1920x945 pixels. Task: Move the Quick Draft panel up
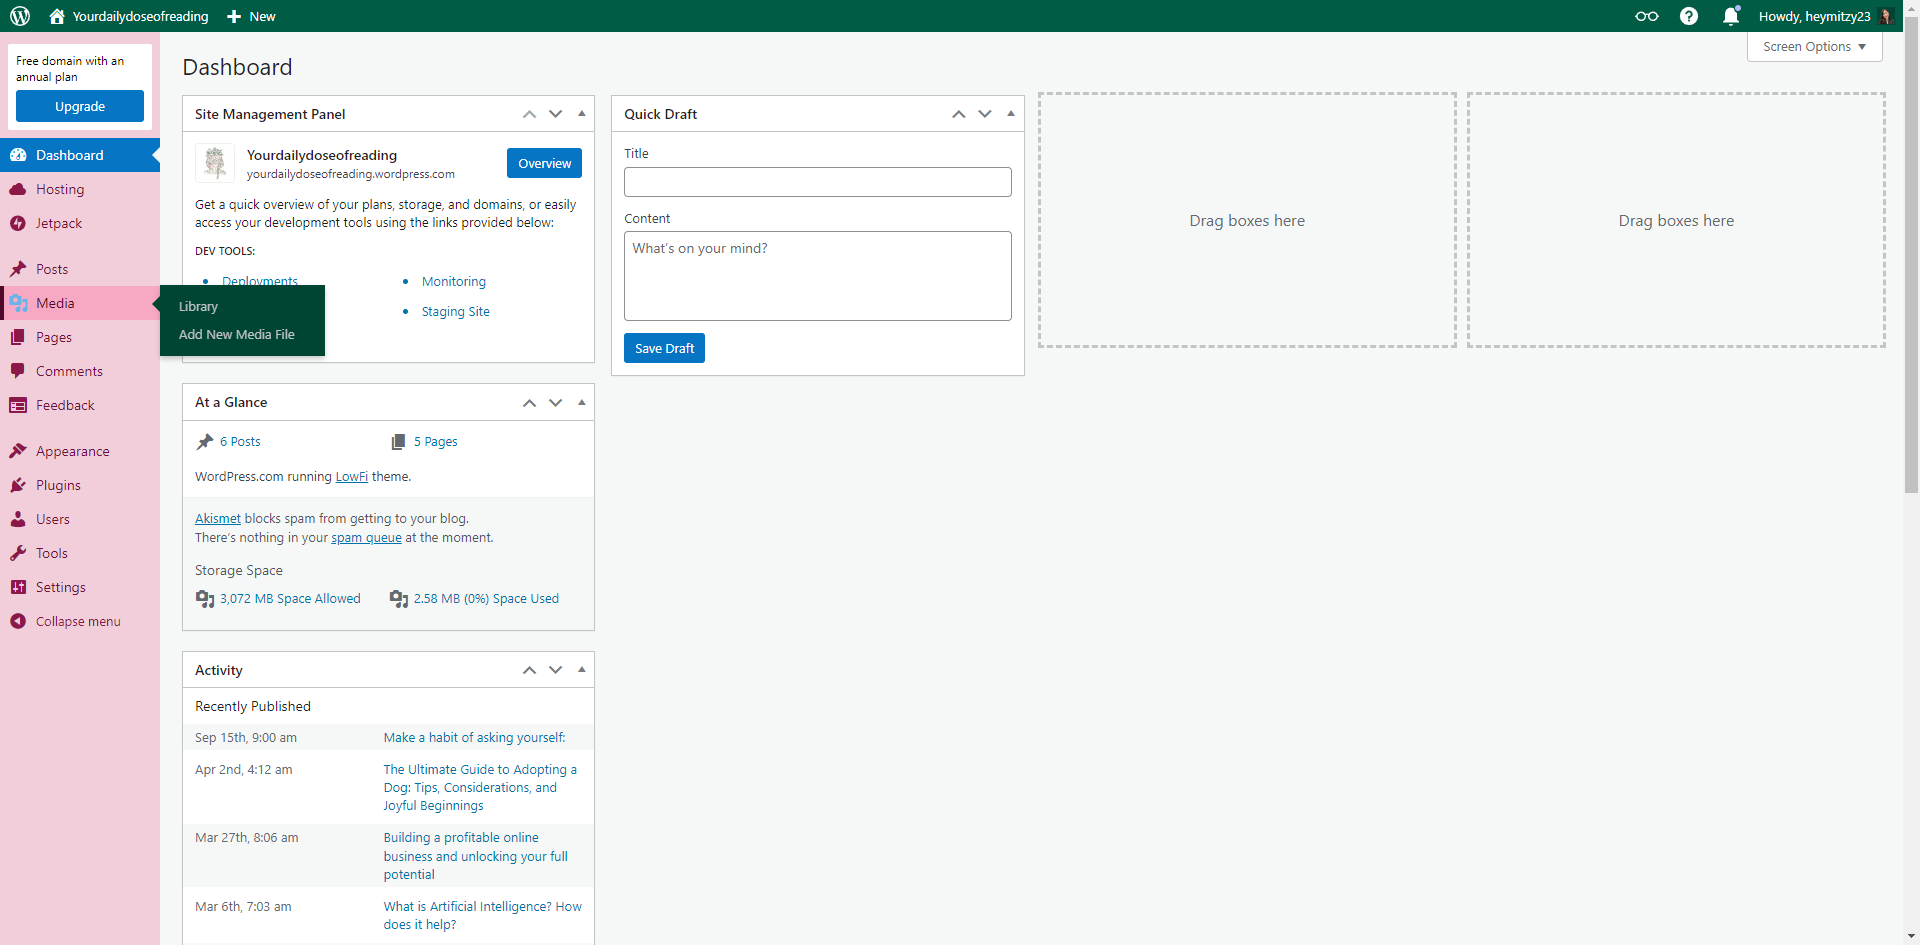point(959,114)
